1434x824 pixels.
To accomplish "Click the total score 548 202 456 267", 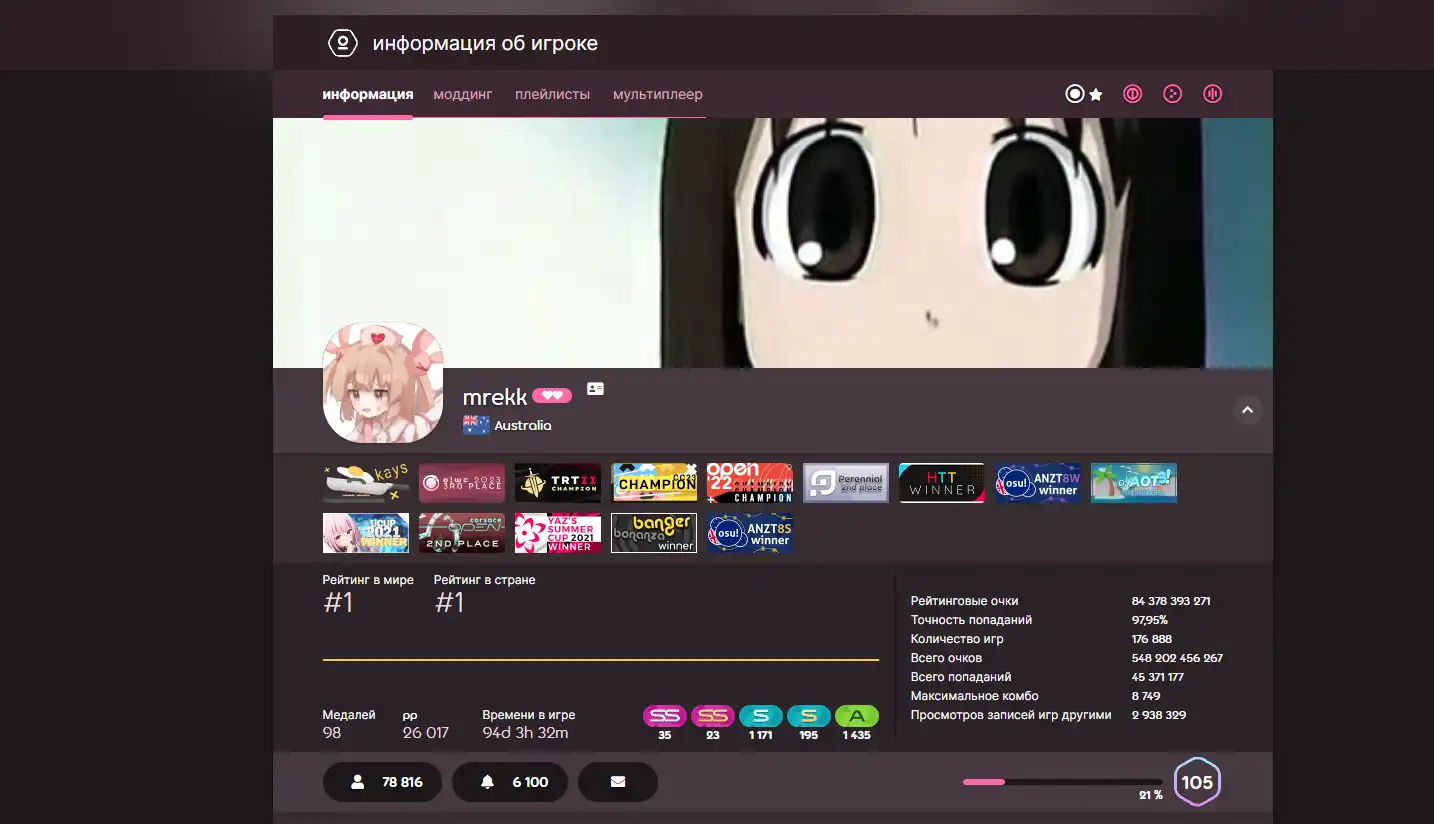I will click(1177, 658).
